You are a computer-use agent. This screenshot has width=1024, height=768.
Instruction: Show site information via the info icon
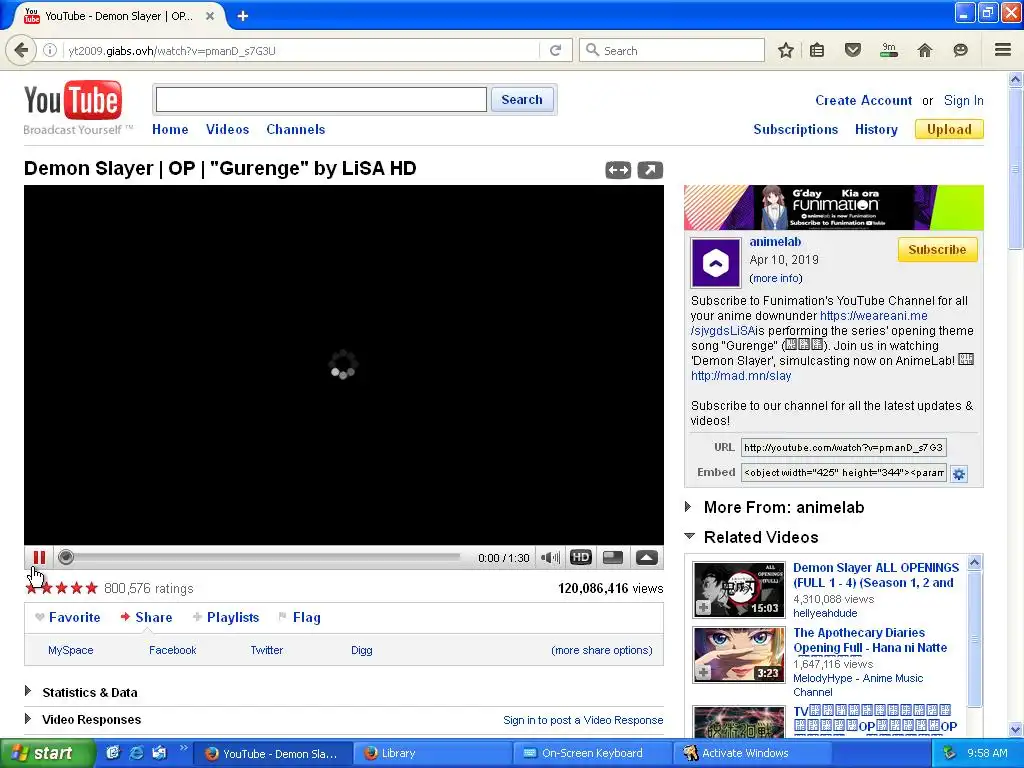(x=50, y=50)
